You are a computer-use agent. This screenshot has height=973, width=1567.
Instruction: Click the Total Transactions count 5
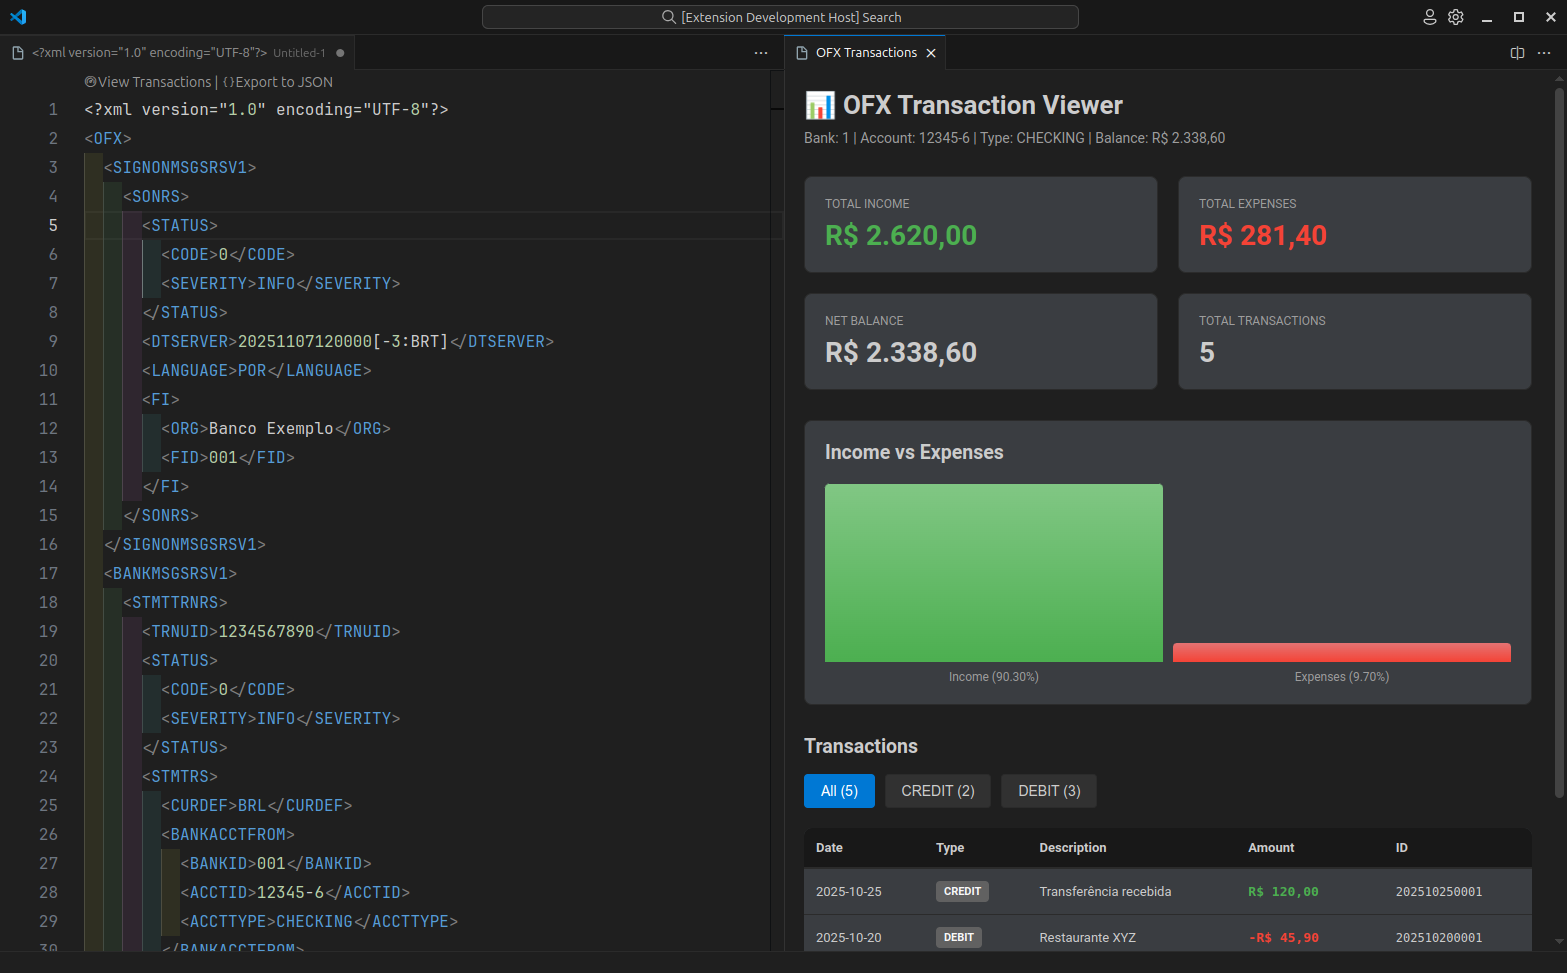pyautogui.click(x=1207, y=352)
